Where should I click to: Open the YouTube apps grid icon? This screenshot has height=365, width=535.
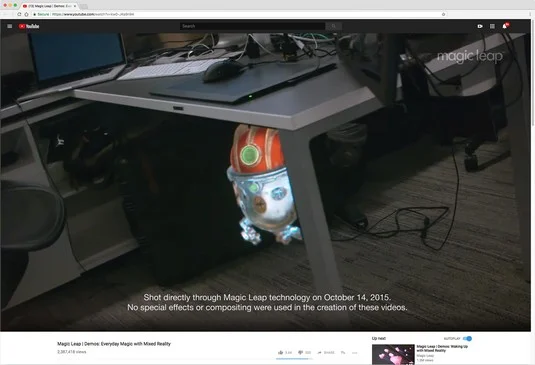coord(492,26)
